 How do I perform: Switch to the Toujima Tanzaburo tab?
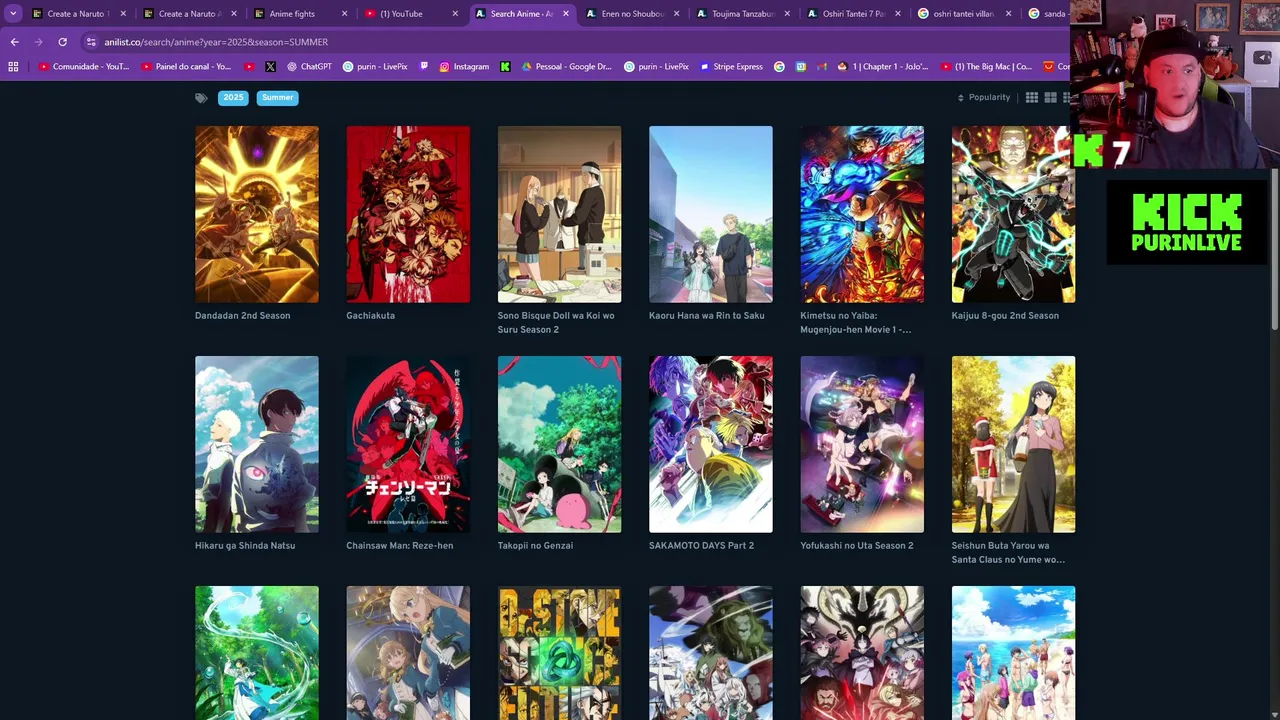[743, 14]
